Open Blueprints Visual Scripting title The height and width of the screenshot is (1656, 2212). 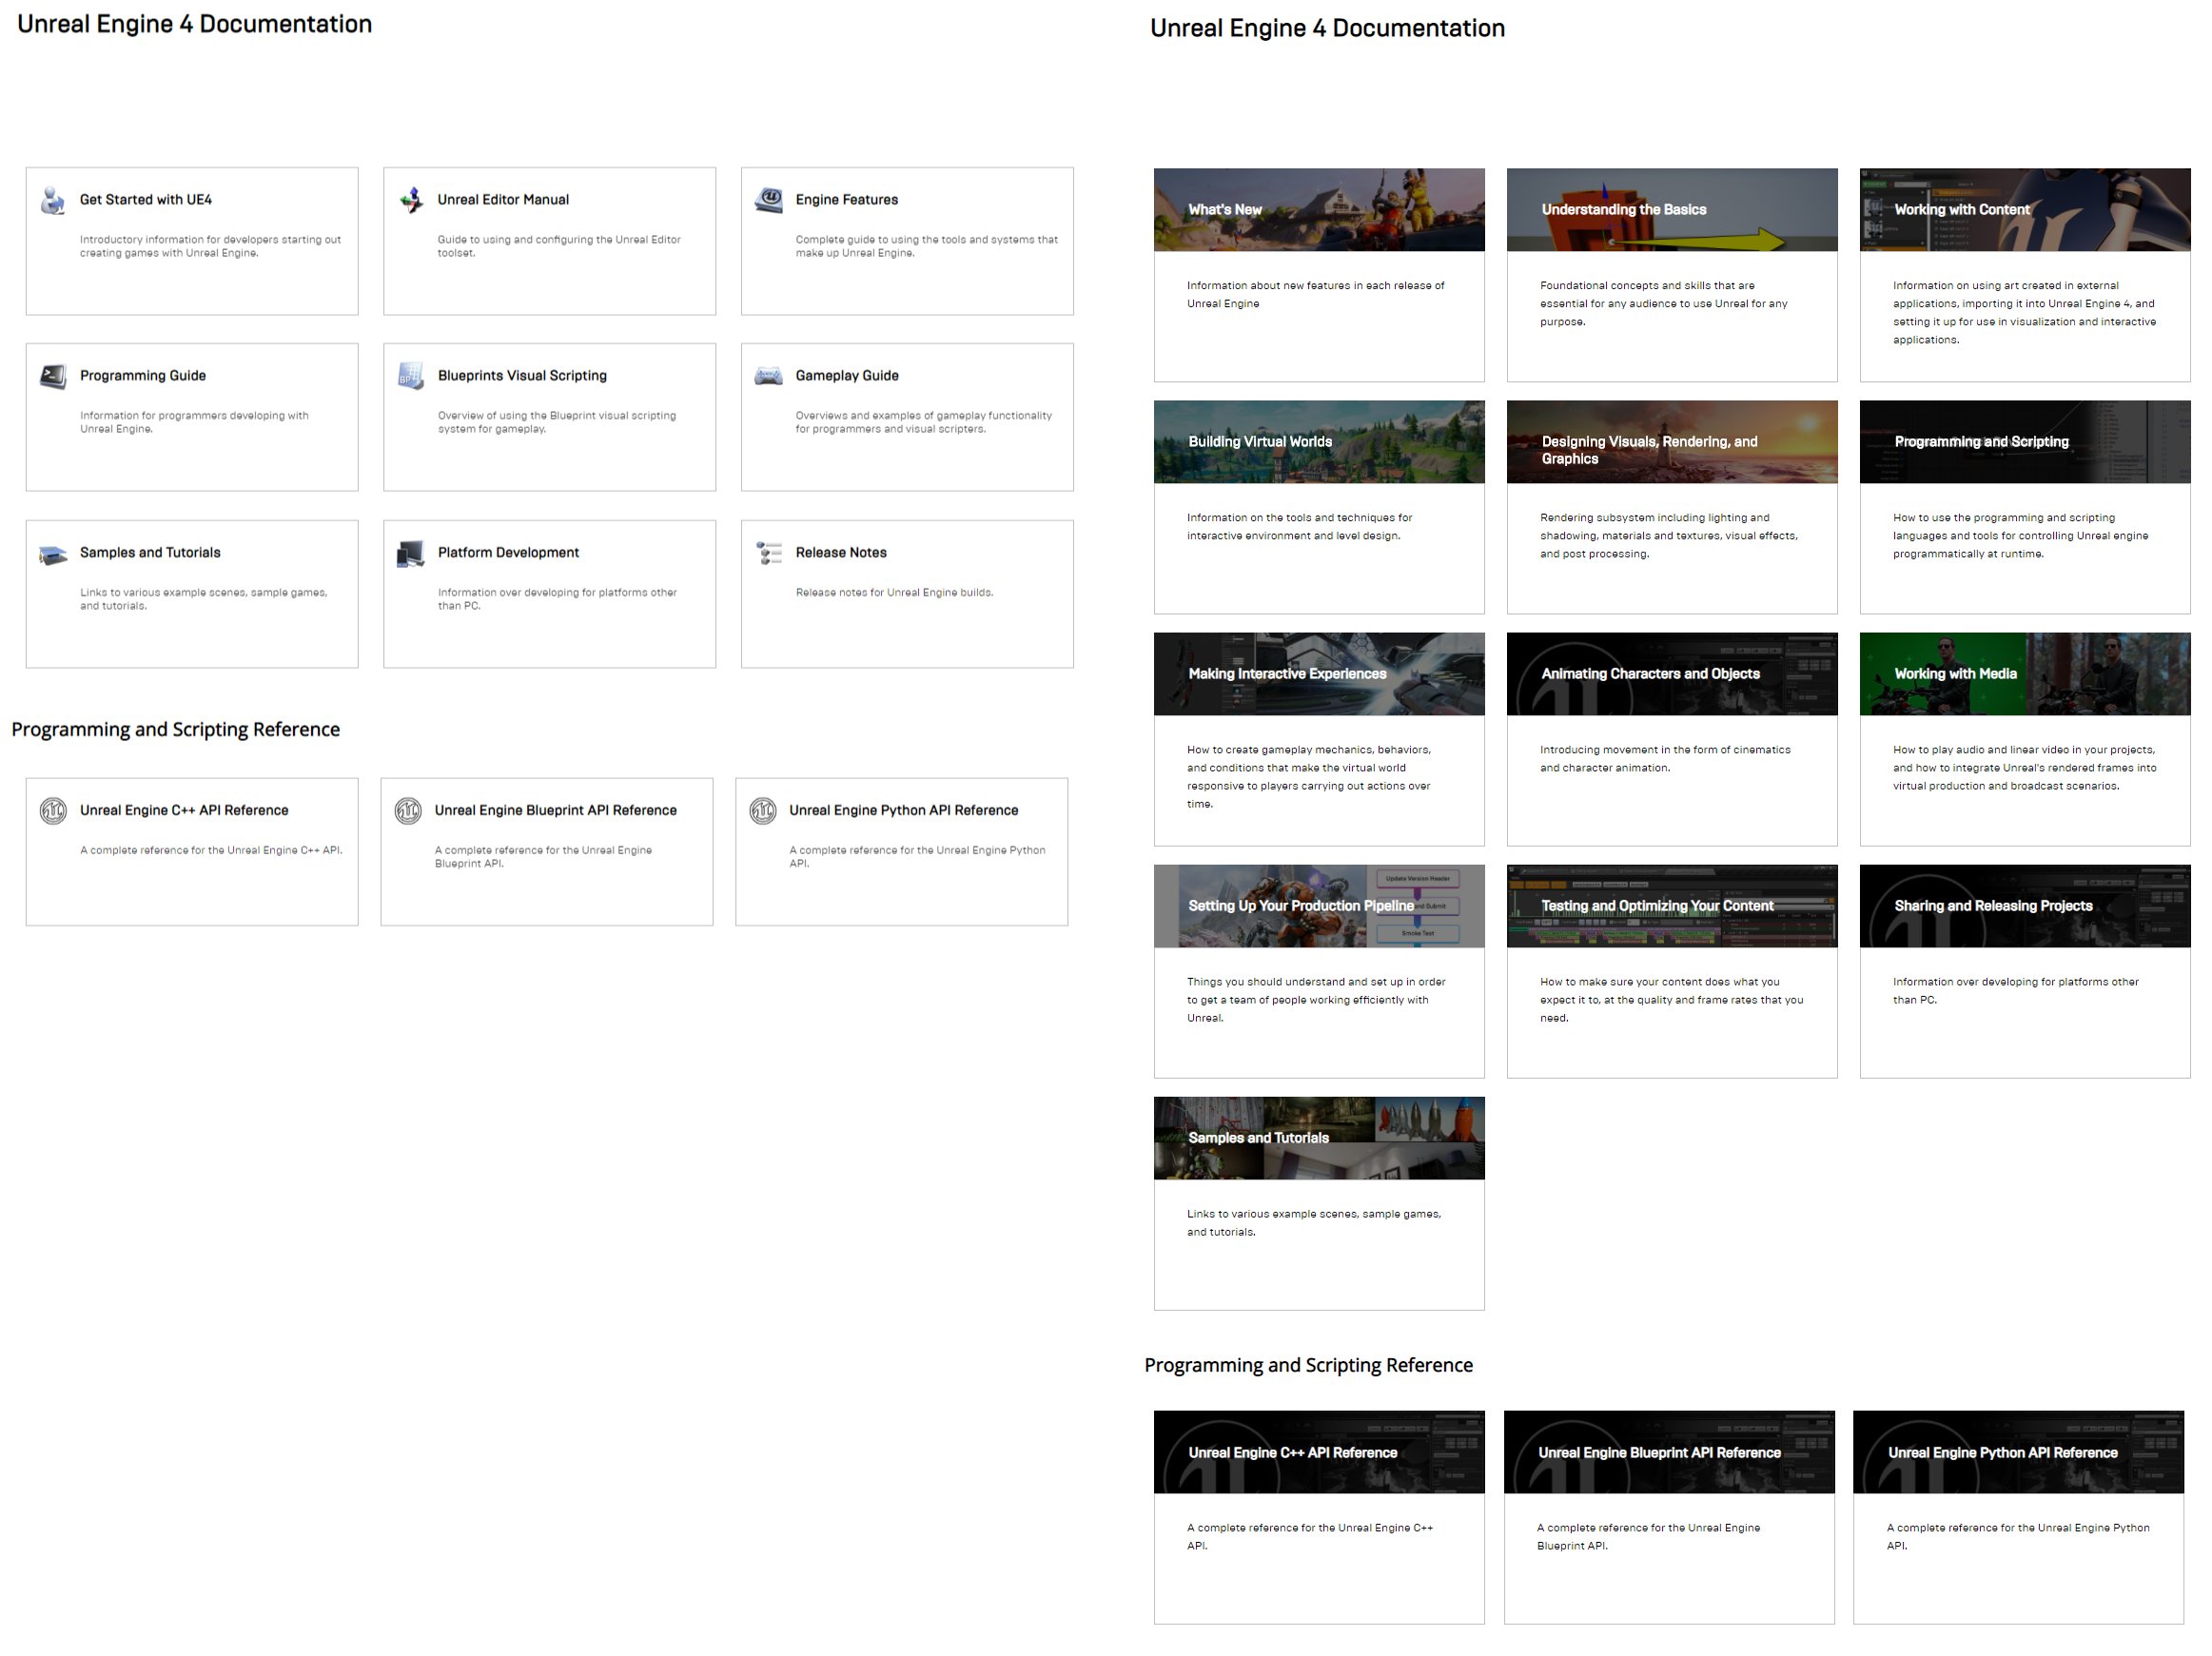522,376
